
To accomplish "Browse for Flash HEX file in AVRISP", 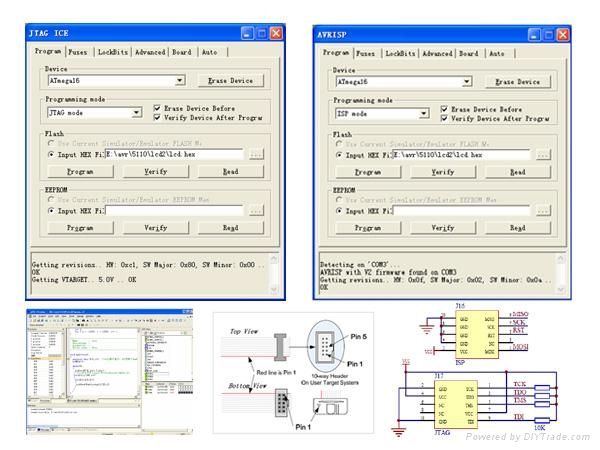I will 543,155.
